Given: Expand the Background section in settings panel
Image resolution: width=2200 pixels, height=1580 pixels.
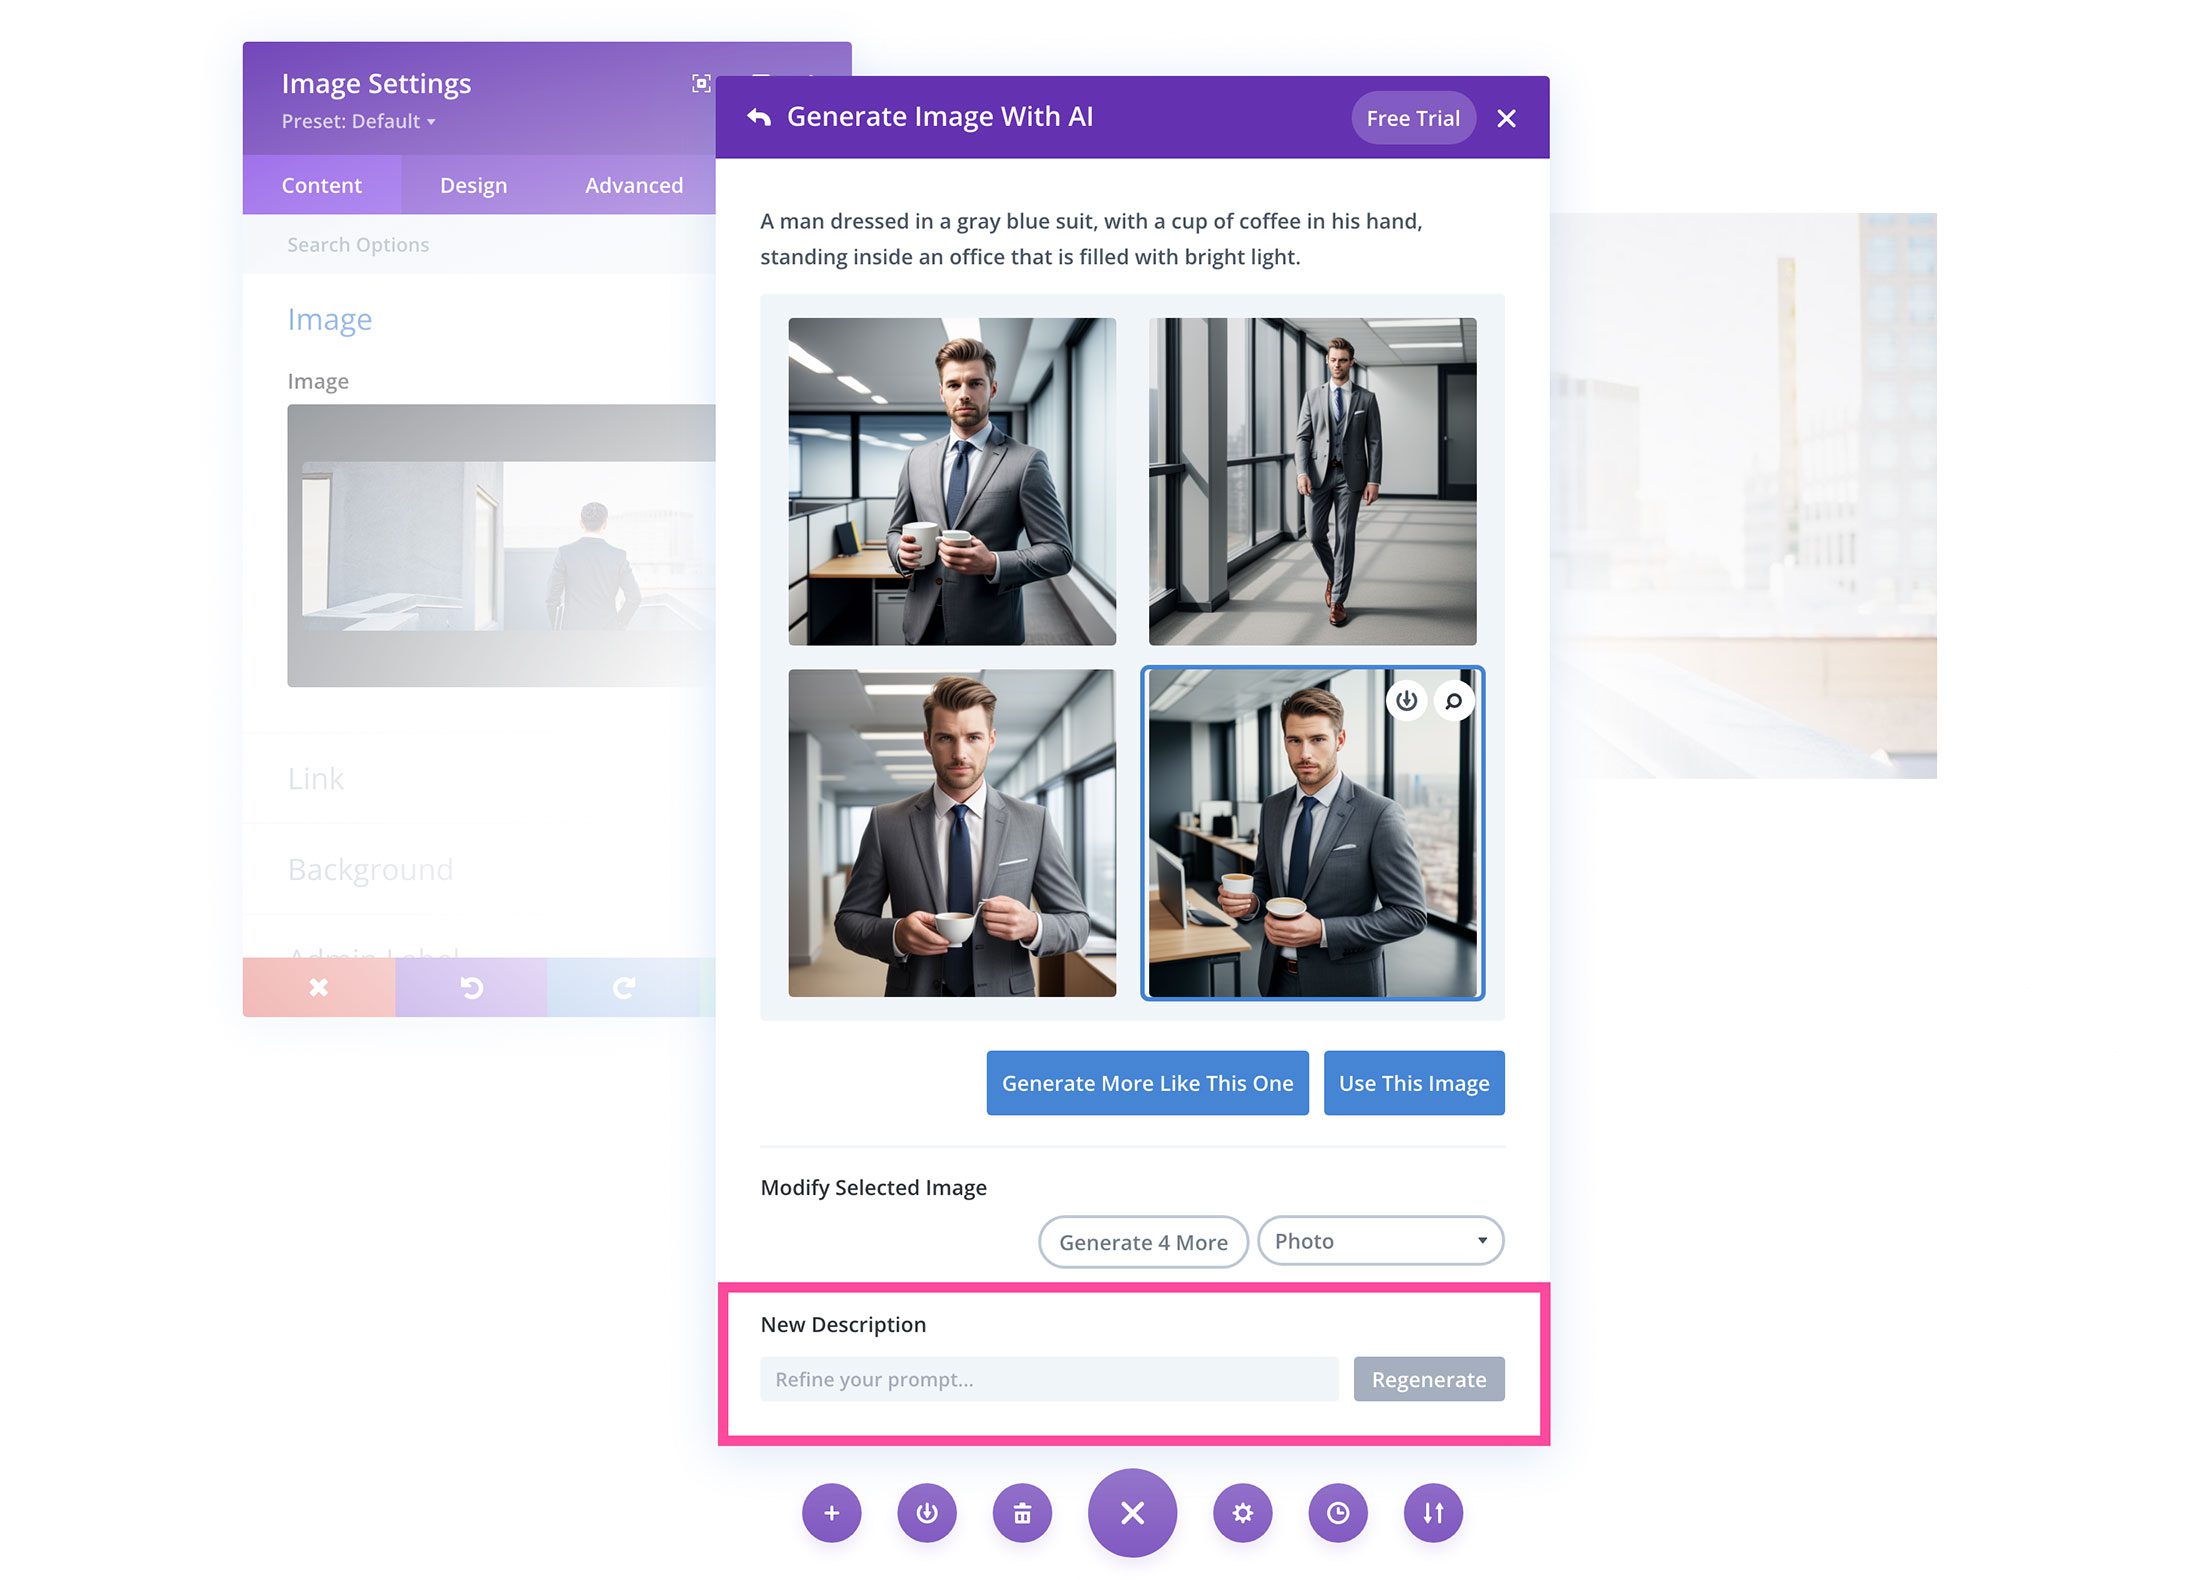Looking at the screenshot, I should 372,869.
